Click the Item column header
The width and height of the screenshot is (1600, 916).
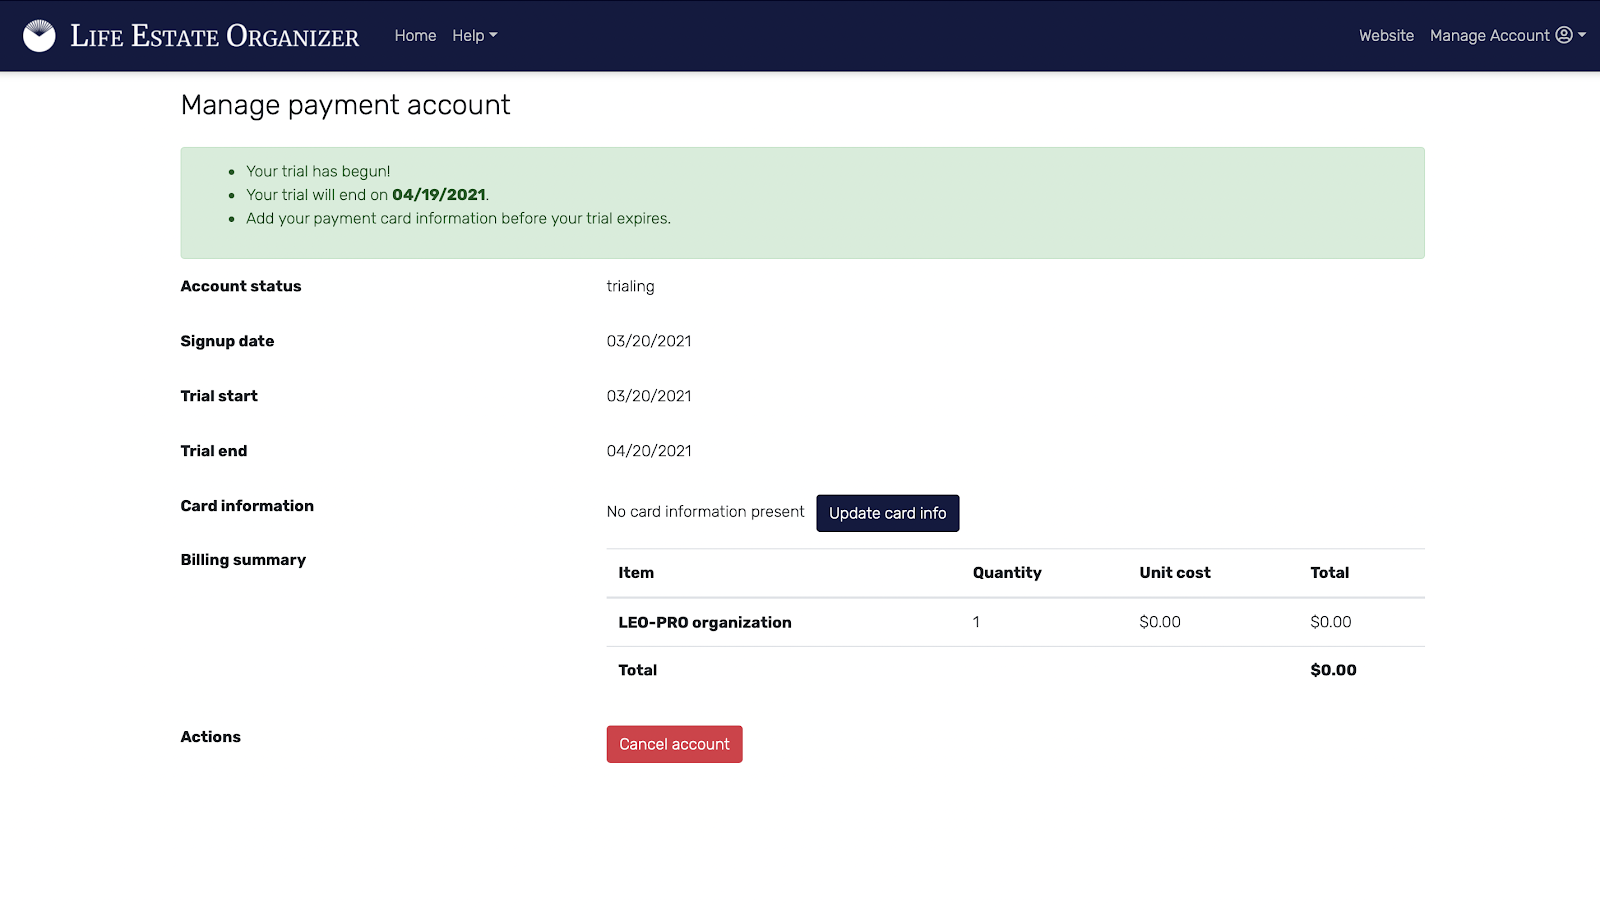click(x=636, y=573)
